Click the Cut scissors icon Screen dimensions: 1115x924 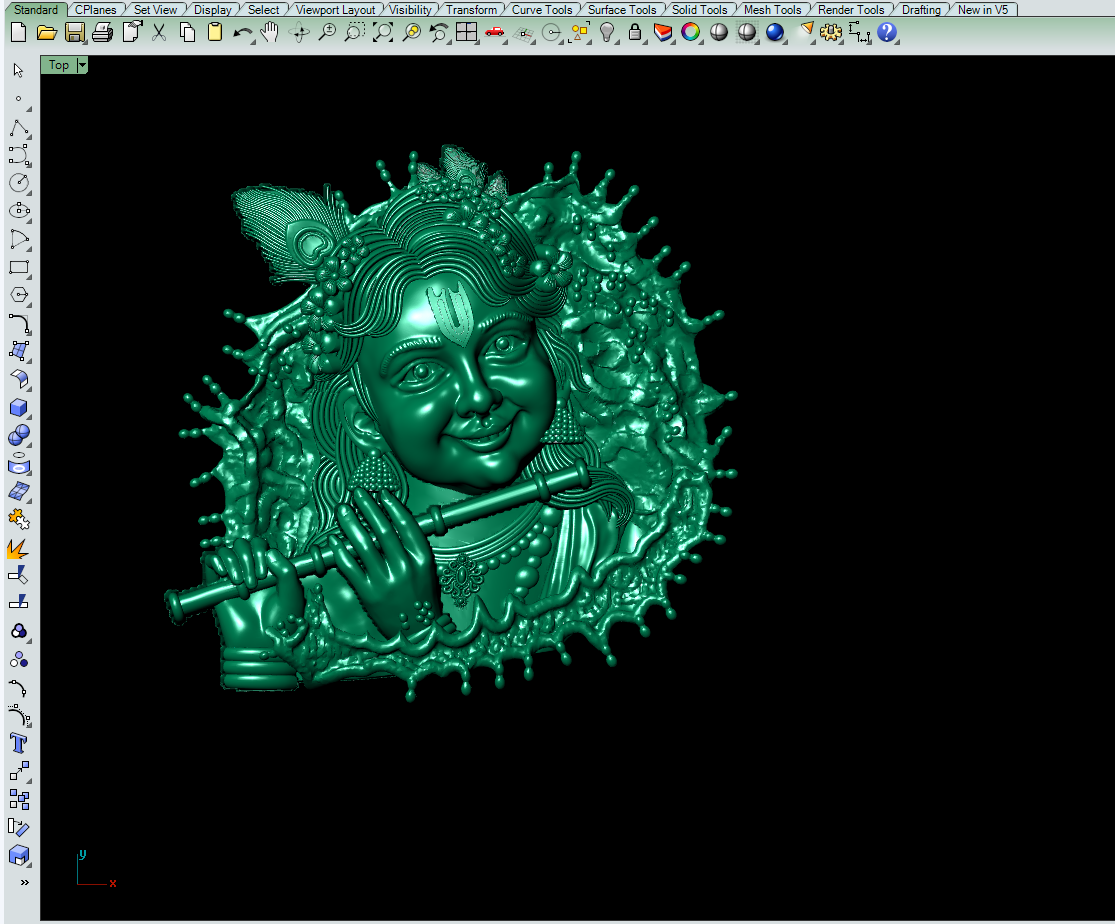159,33
